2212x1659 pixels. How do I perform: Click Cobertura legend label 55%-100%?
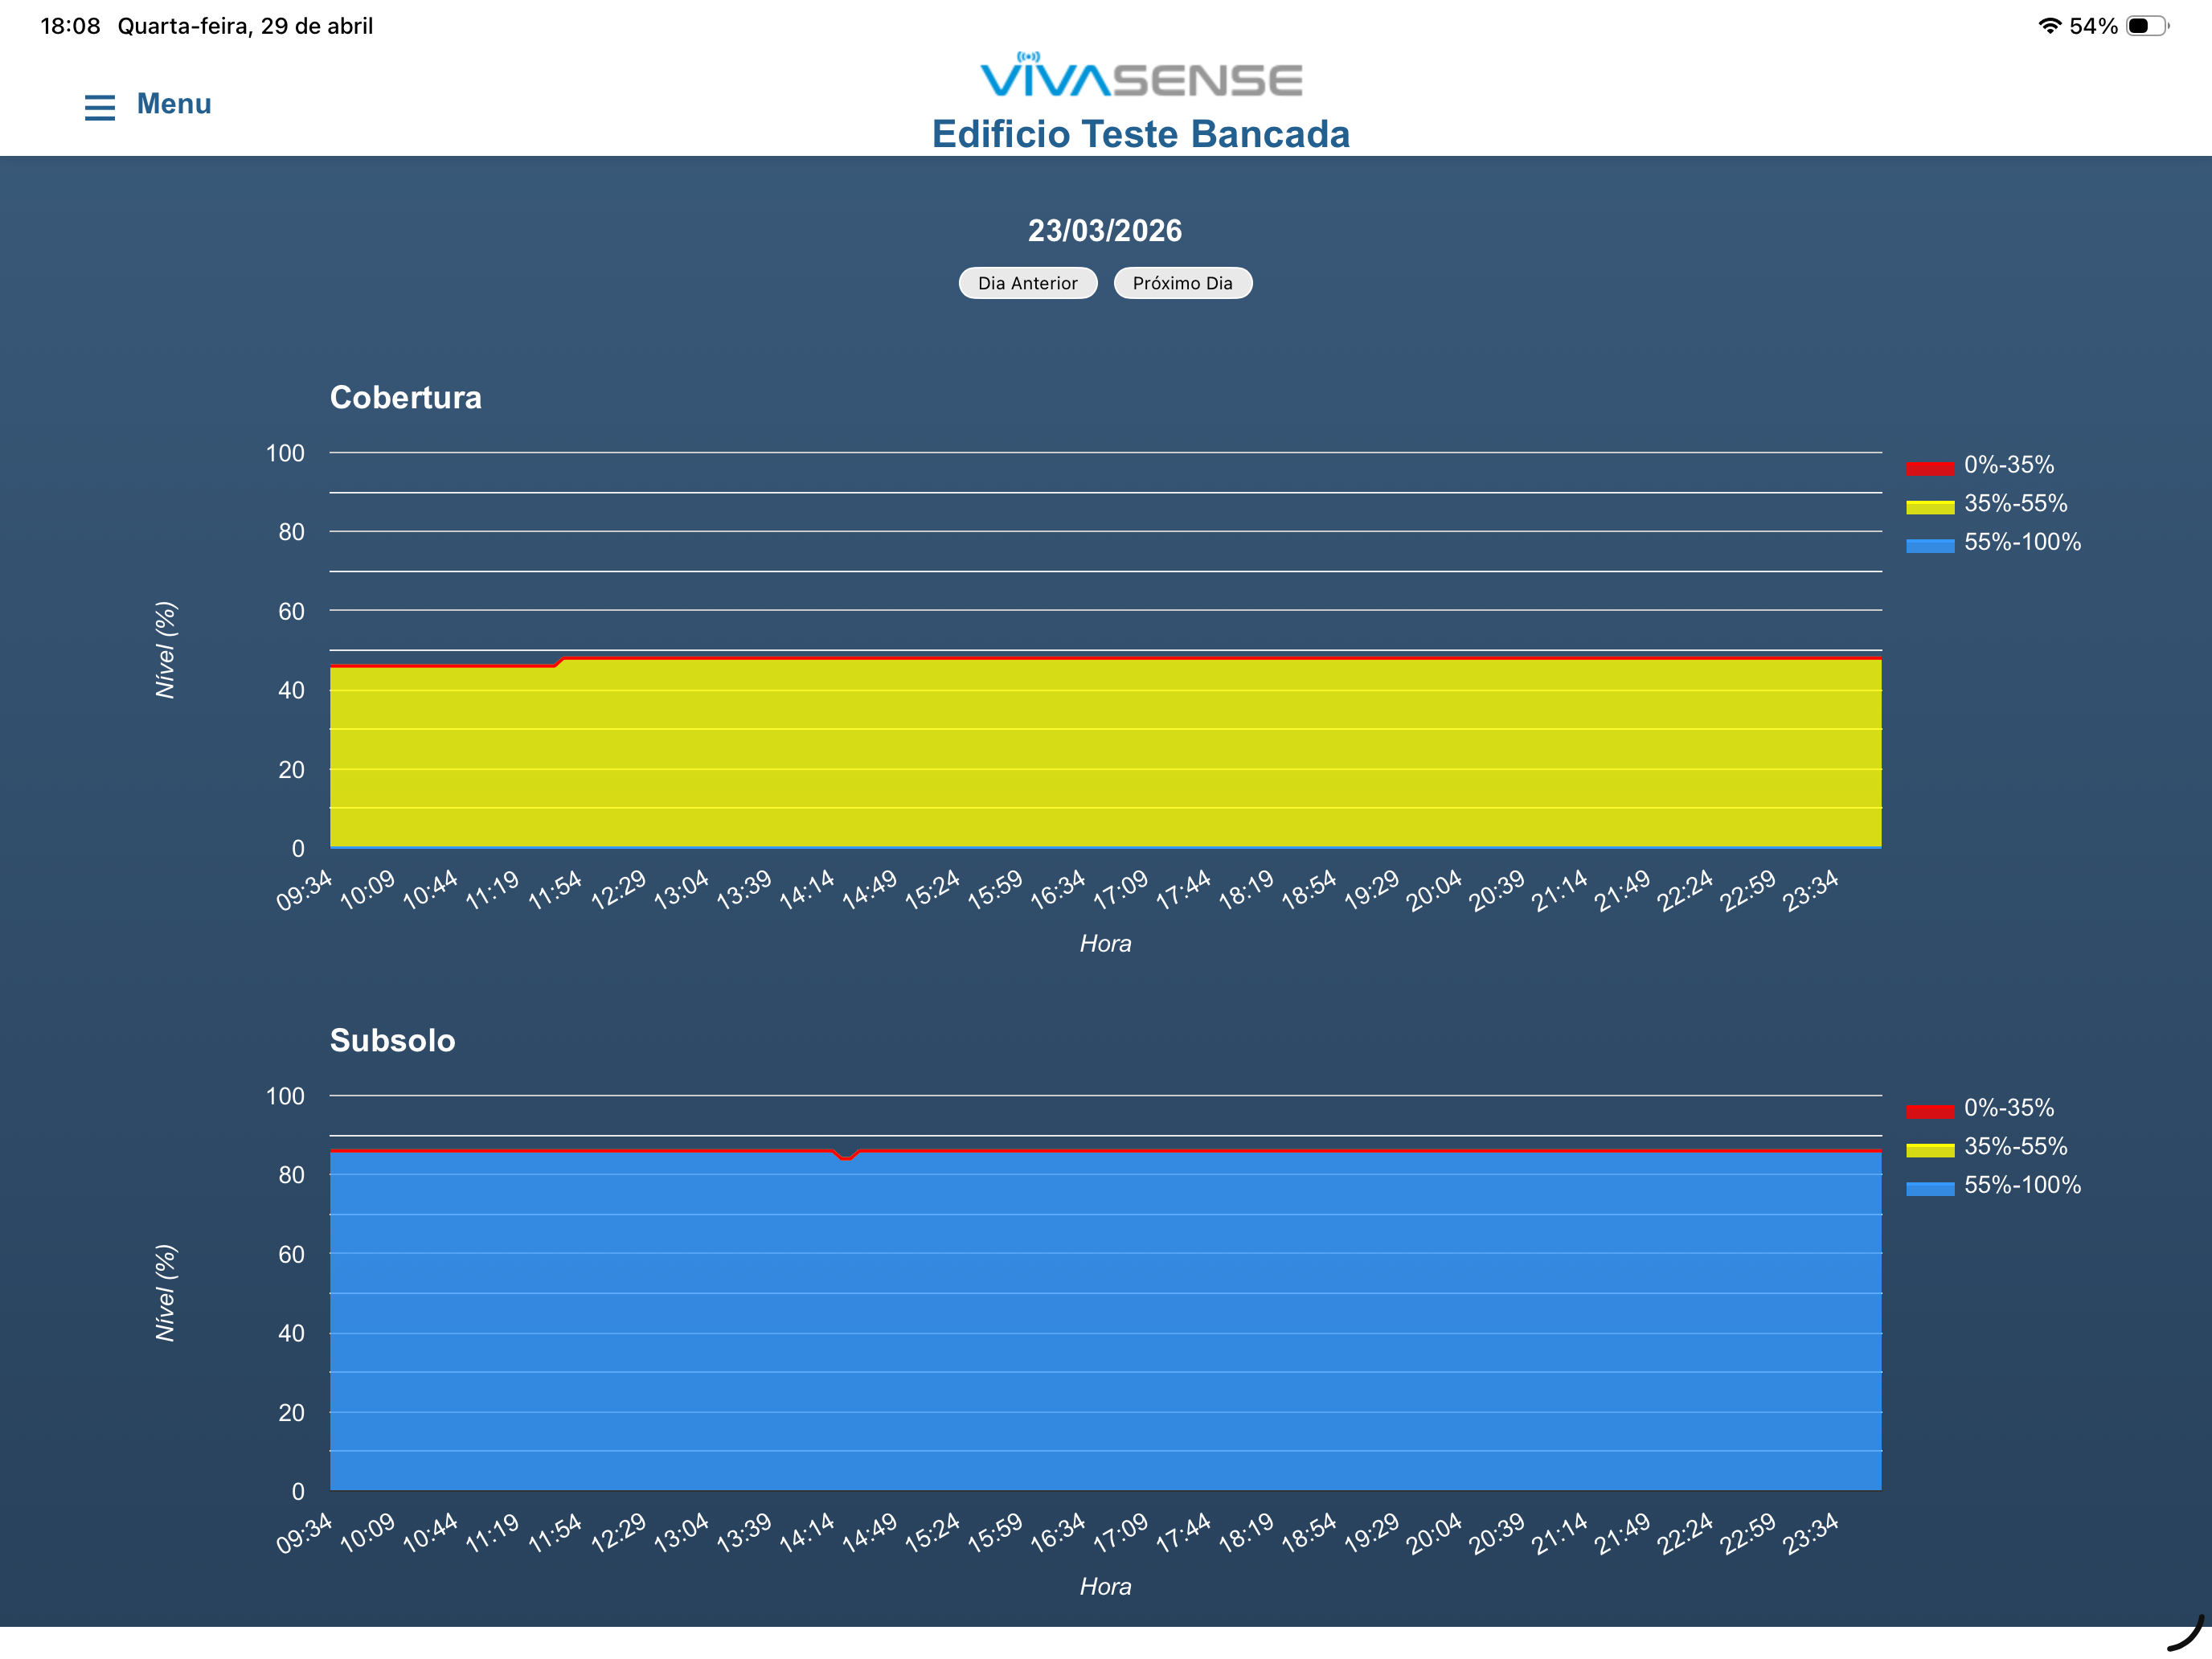pos(2022,542)
